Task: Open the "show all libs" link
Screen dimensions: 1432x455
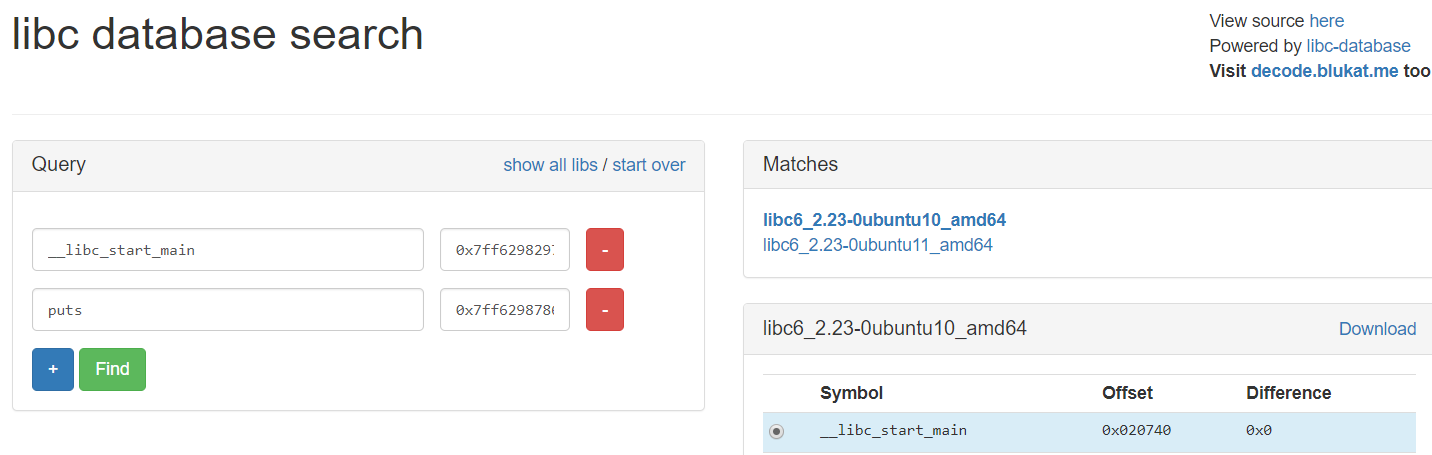Action: 550,165
